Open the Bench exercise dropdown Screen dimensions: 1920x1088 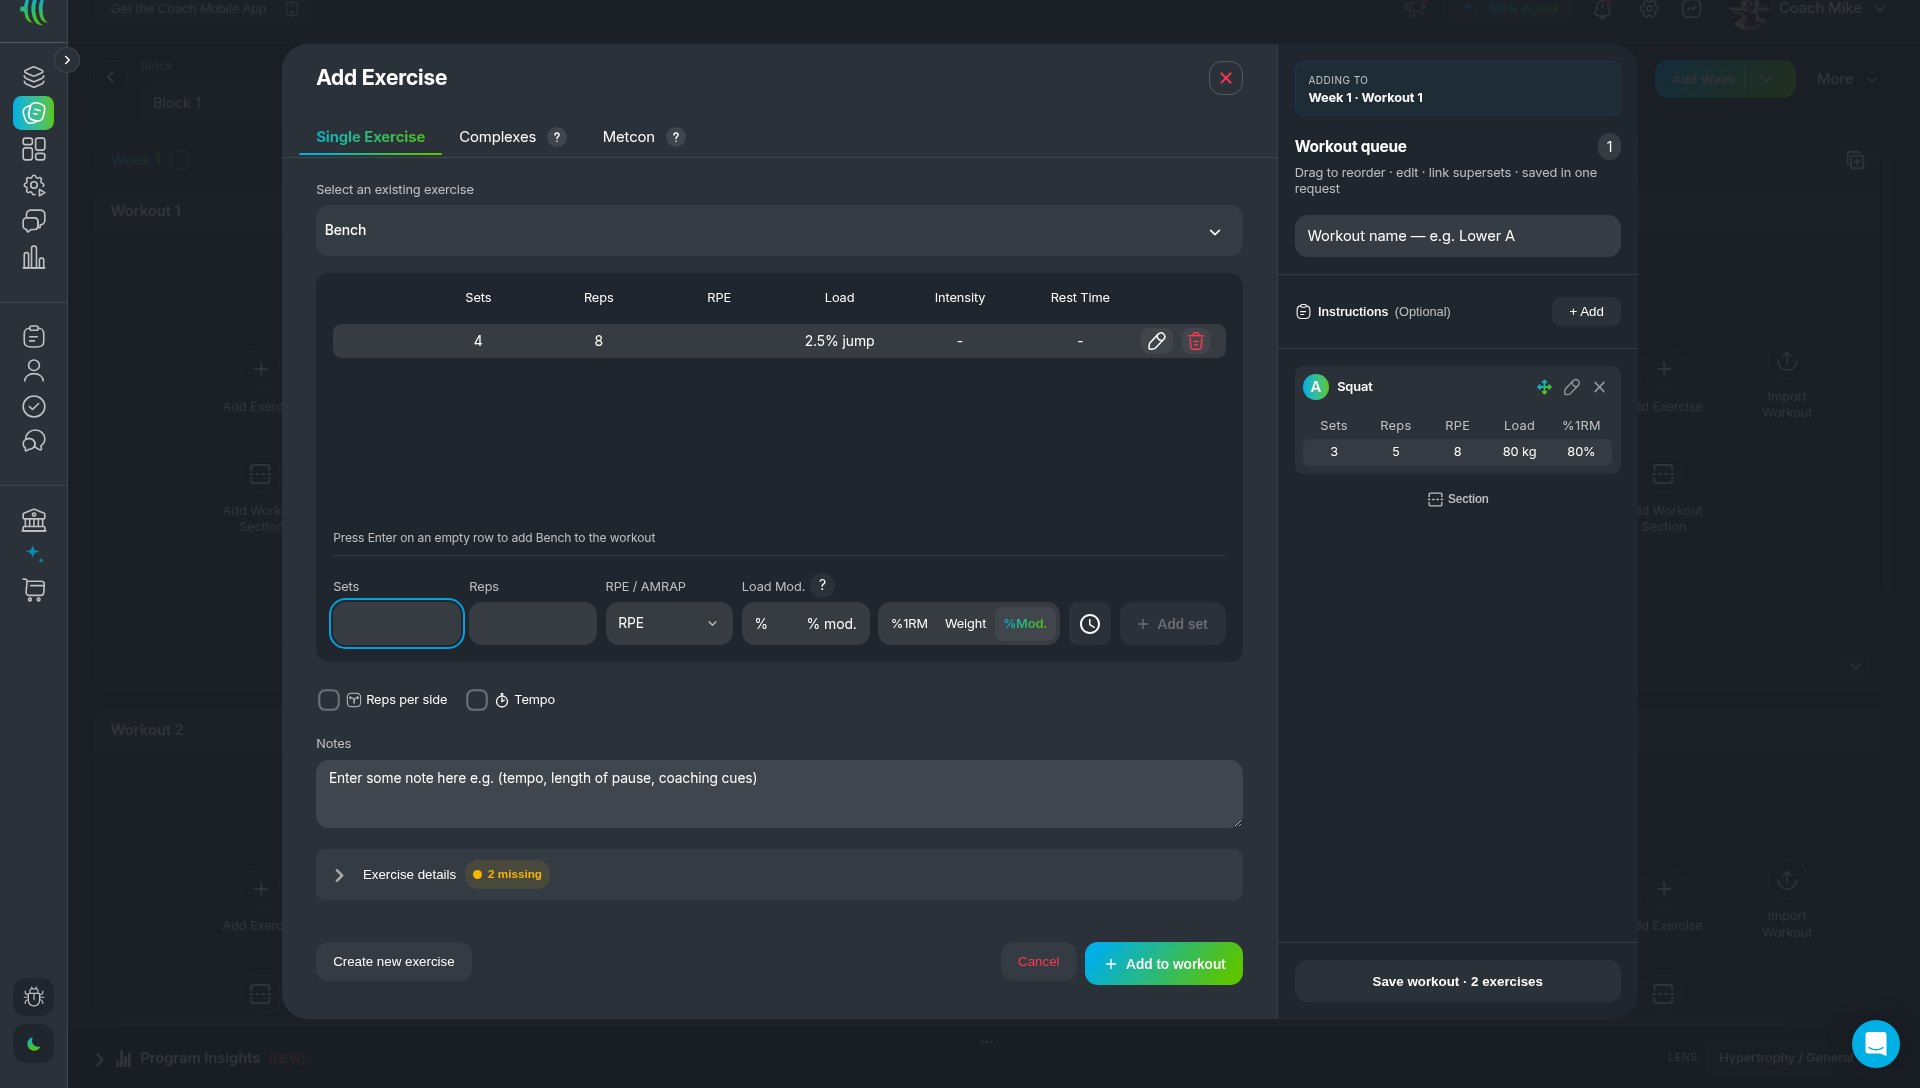pyautogui.click(x=779, y=231)
